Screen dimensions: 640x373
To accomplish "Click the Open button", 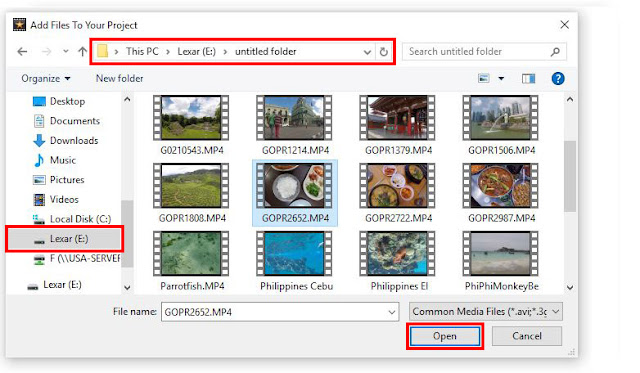I will coord(445,336).
